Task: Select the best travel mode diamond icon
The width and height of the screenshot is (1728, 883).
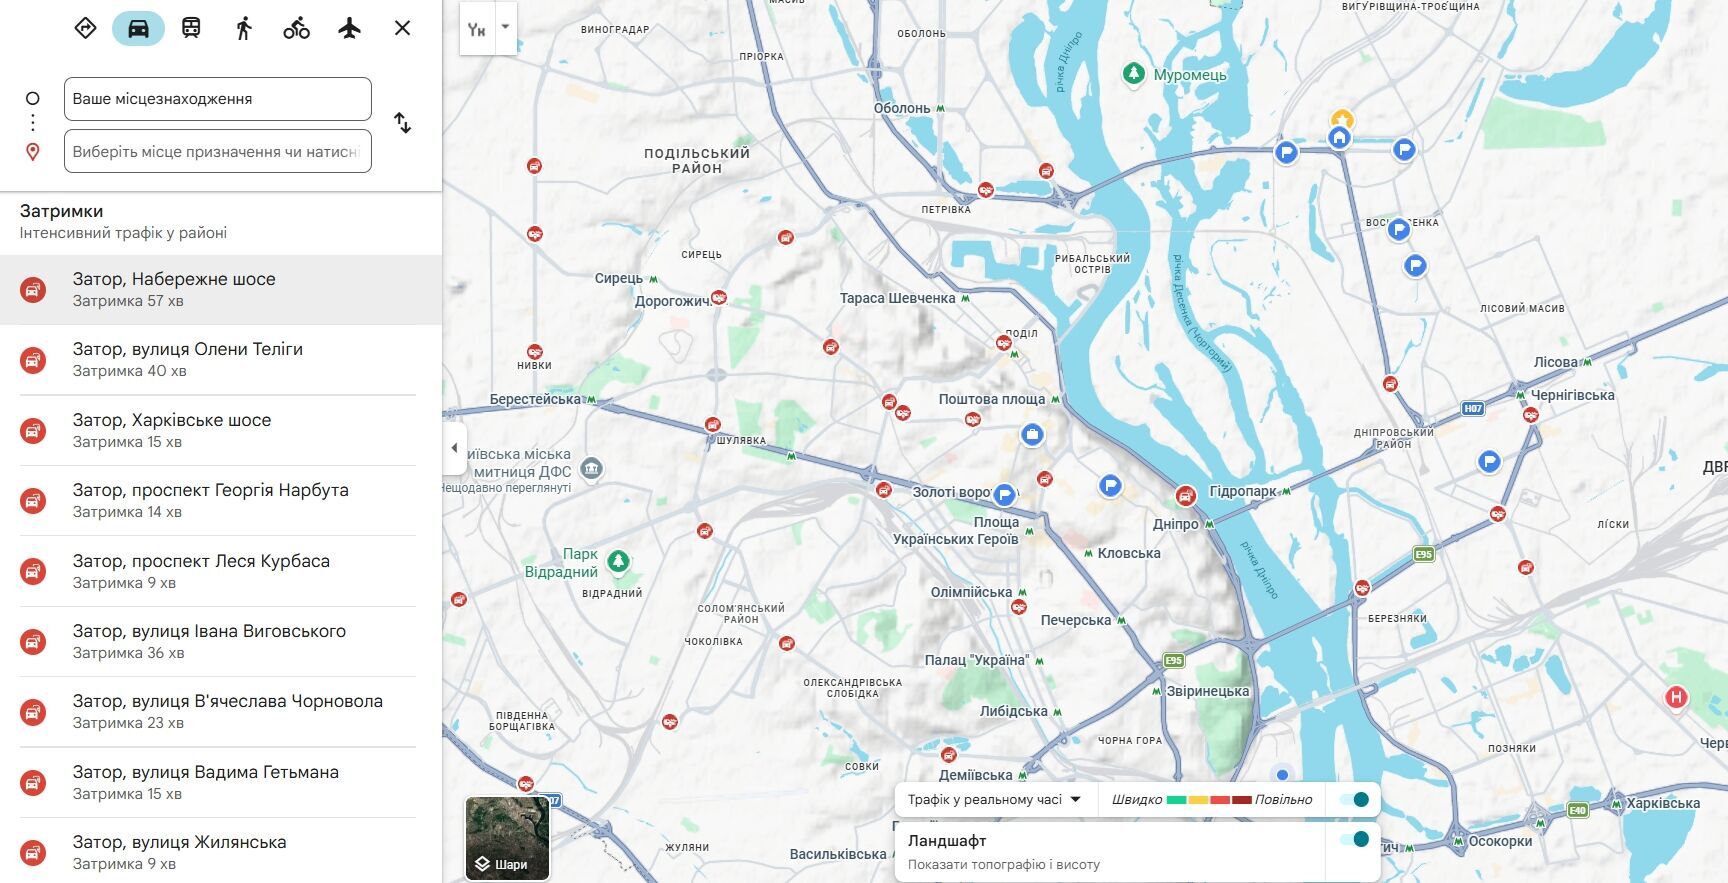Action: tap(85, 28)
